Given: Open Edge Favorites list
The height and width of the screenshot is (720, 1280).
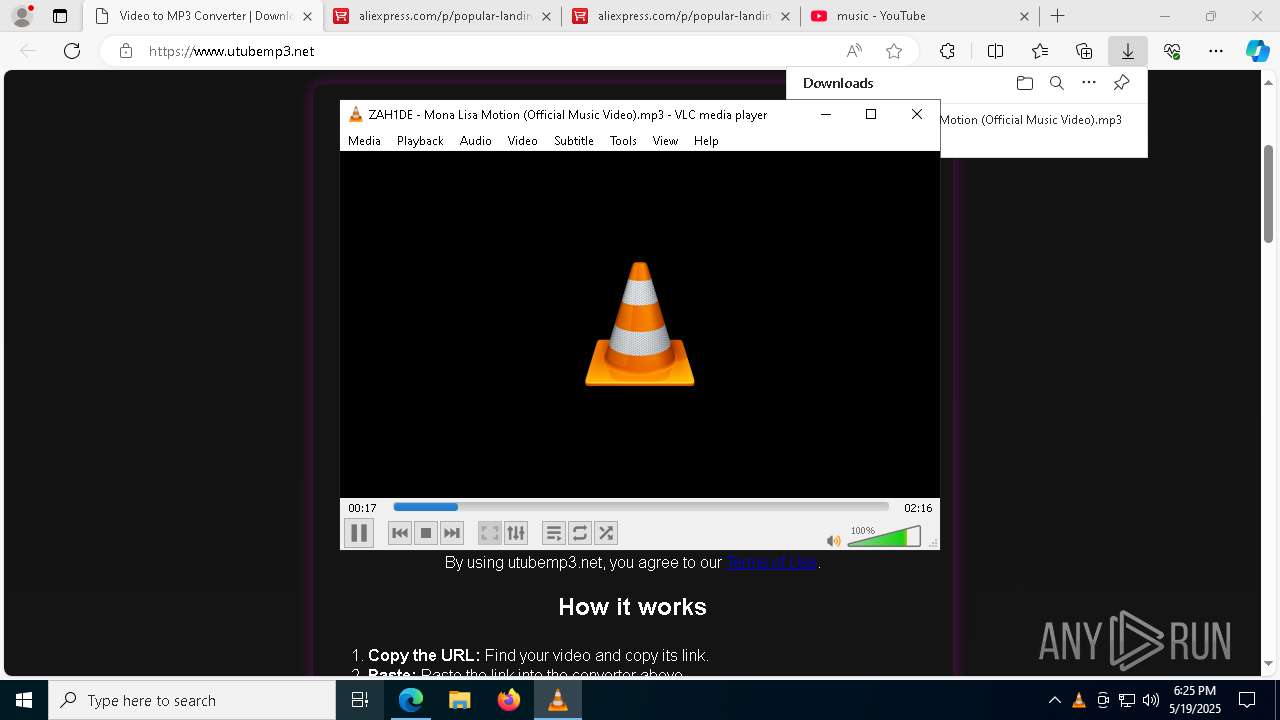Looking at the screenshot, I should point(1040,51).
